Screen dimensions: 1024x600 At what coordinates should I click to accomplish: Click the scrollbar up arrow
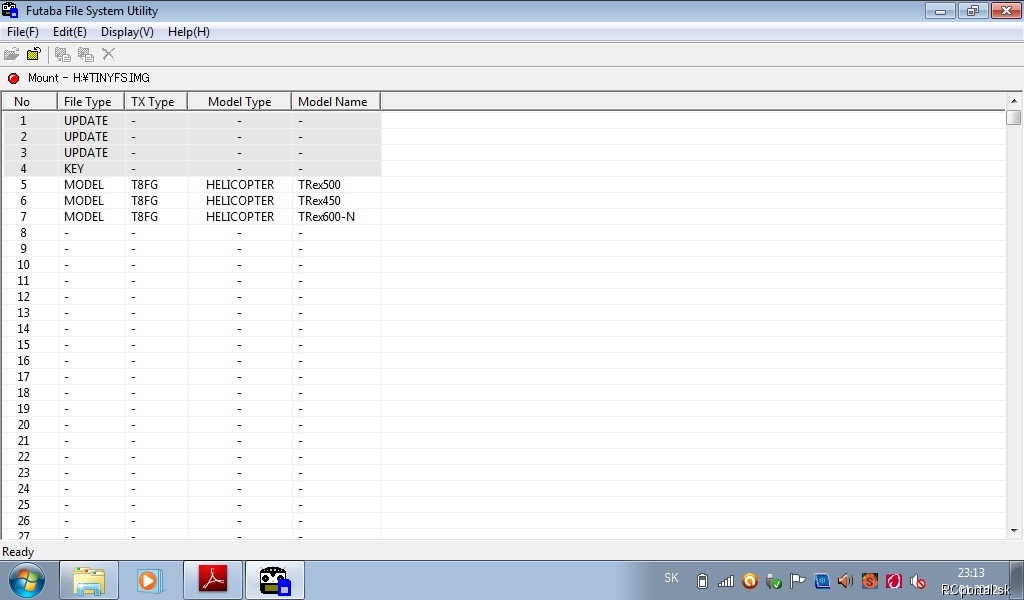point(1014,101)
